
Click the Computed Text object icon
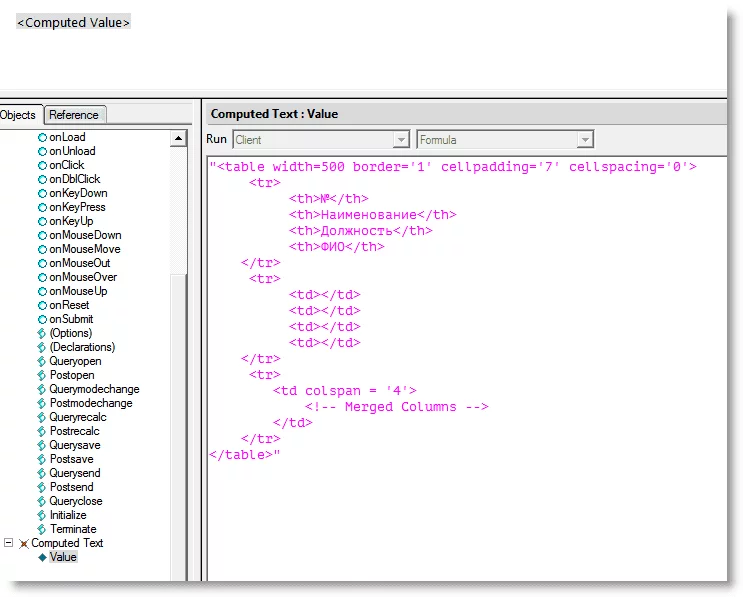[x=24, y=543]
